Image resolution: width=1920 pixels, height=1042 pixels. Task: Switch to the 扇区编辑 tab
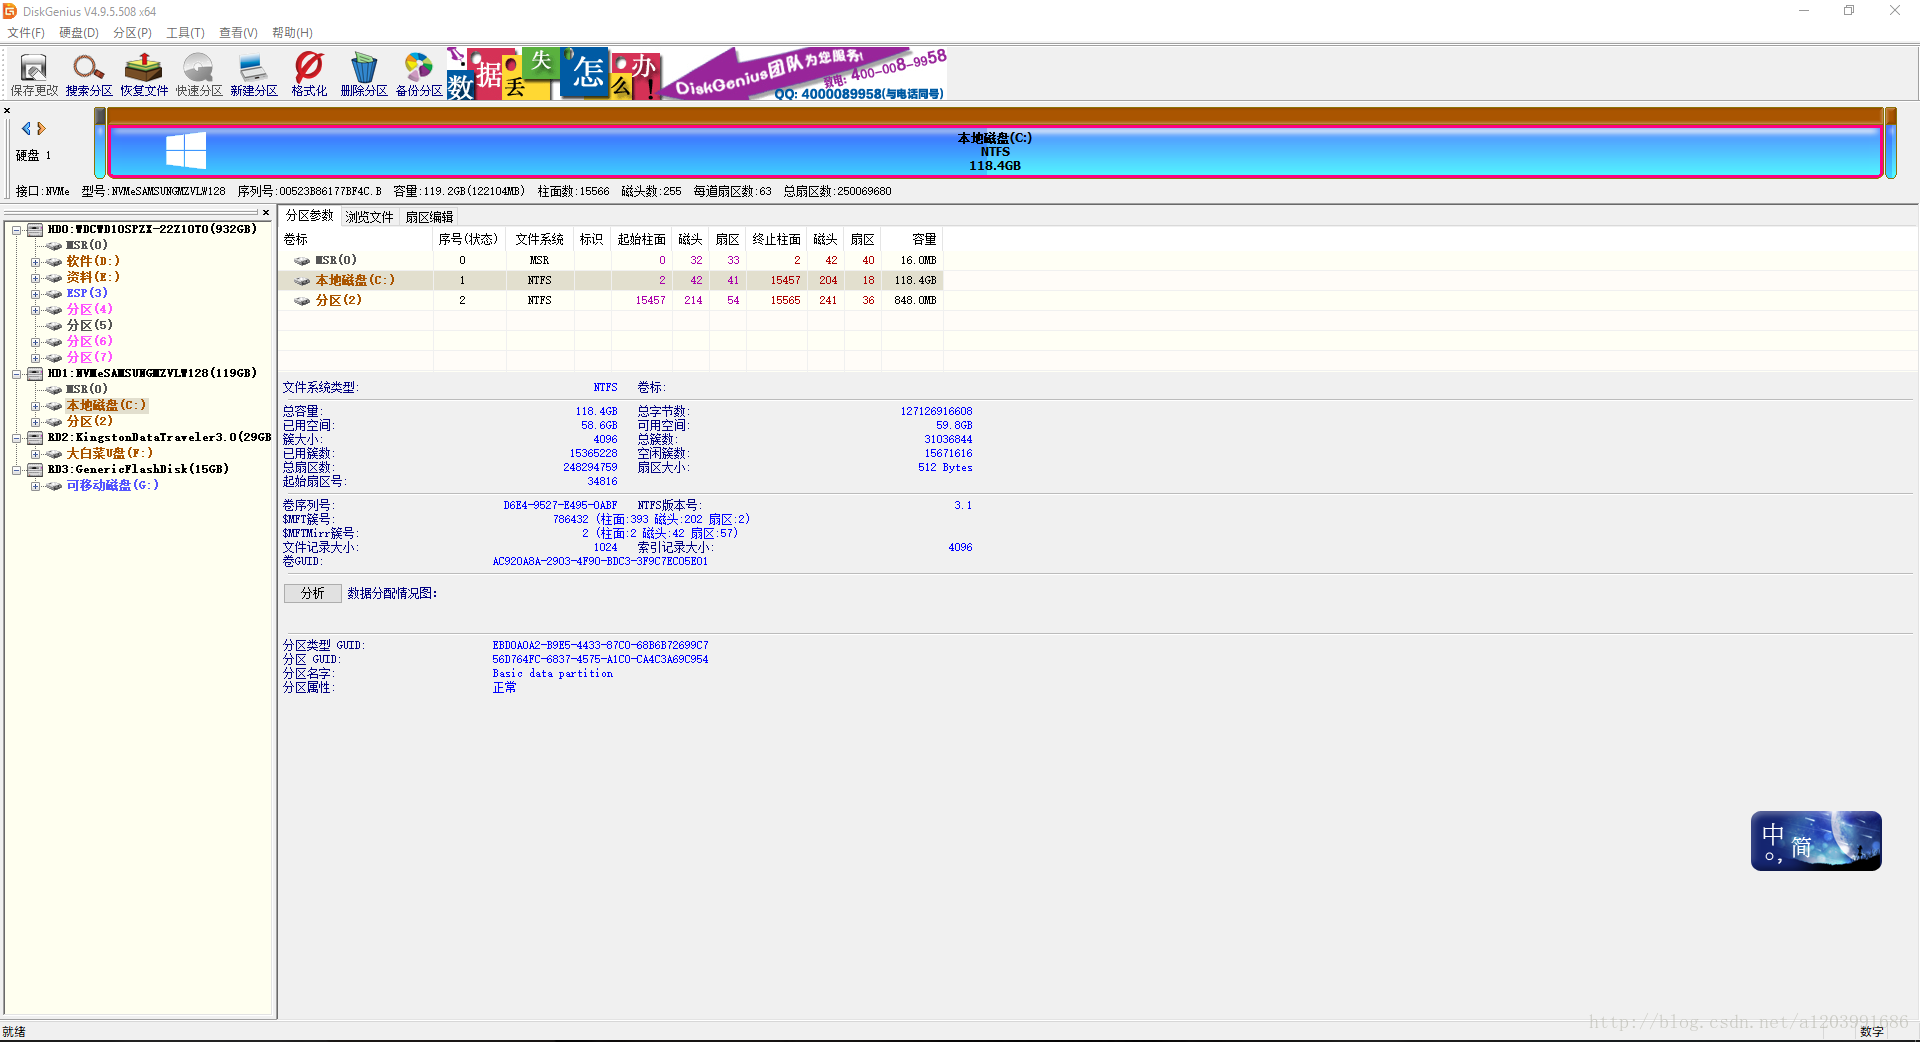click(x=429, y=217)
